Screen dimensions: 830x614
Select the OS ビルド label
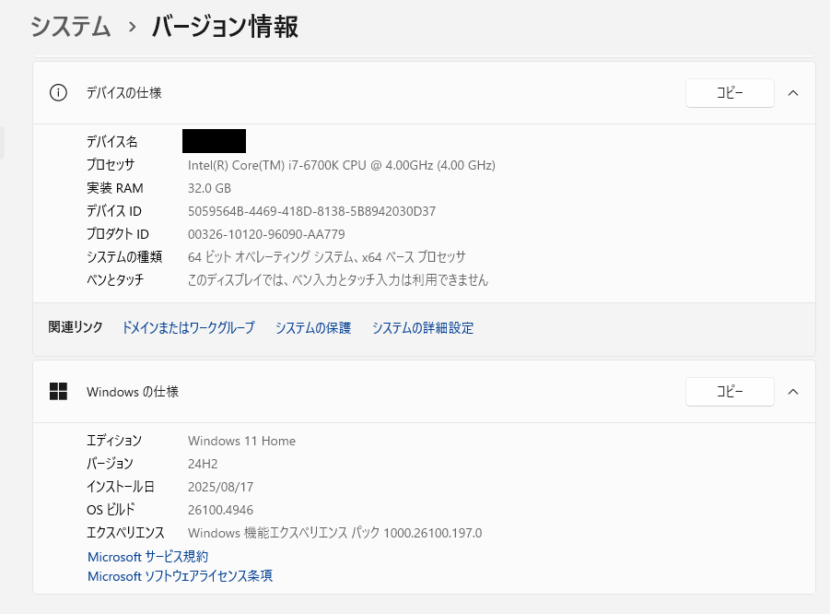click(111, 509)
